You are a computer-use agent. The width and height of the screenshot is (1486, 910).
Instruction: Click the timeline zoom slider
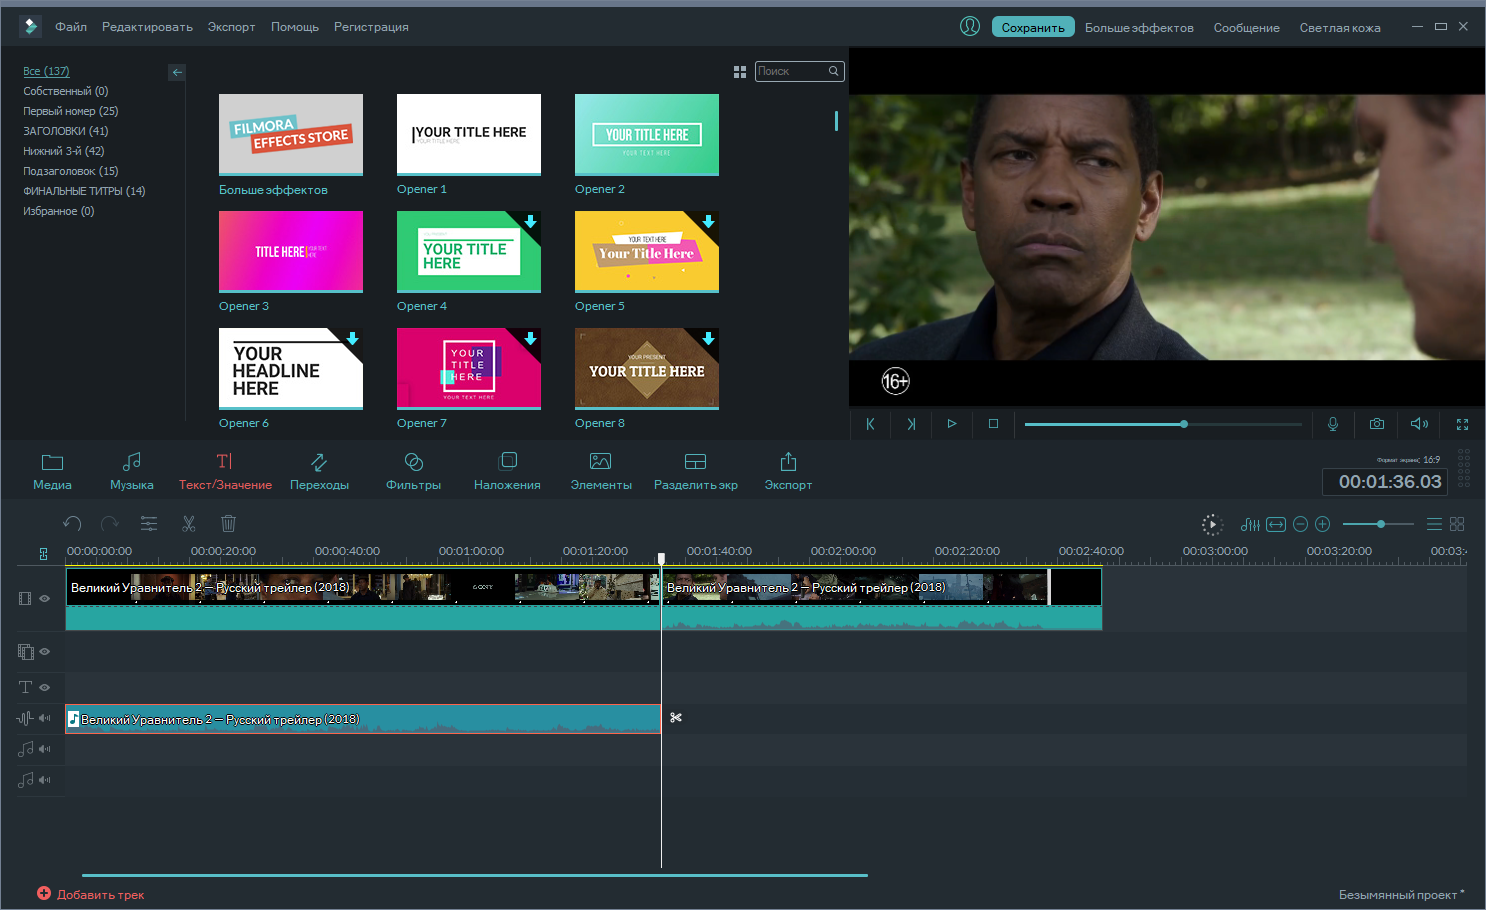click(x=1378, y=524)
